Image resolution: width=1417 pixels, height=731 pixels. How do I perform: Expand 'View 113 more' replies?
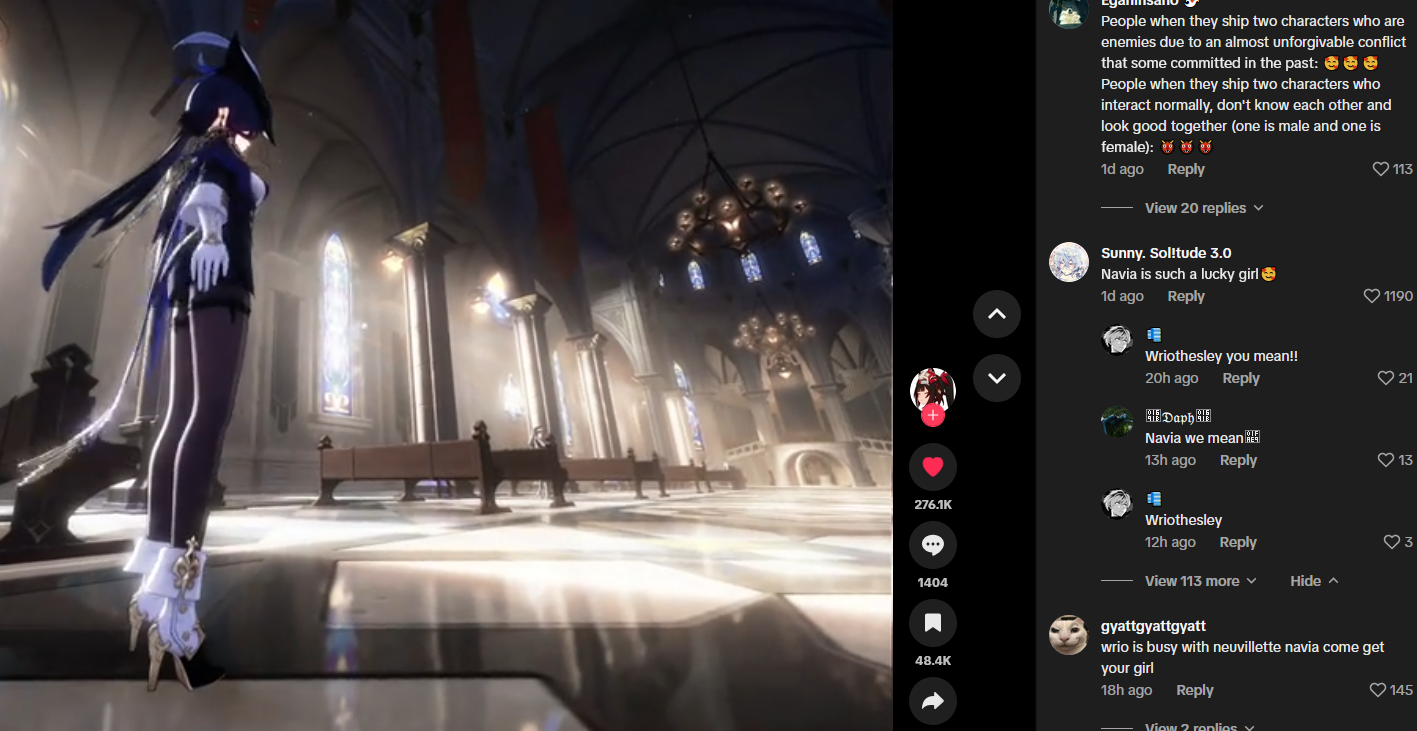point(1200,581)
